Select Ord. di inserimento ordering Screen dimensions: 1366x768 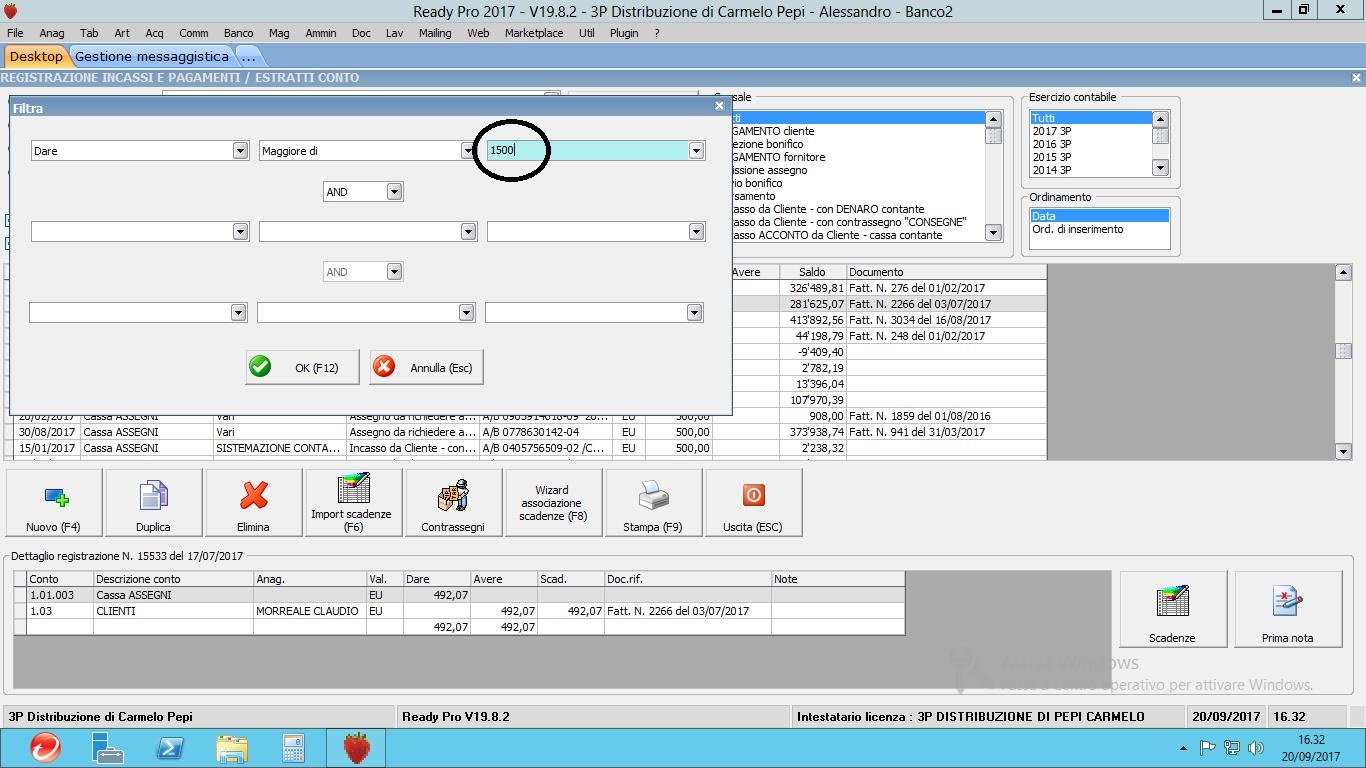coord(1099,229)
